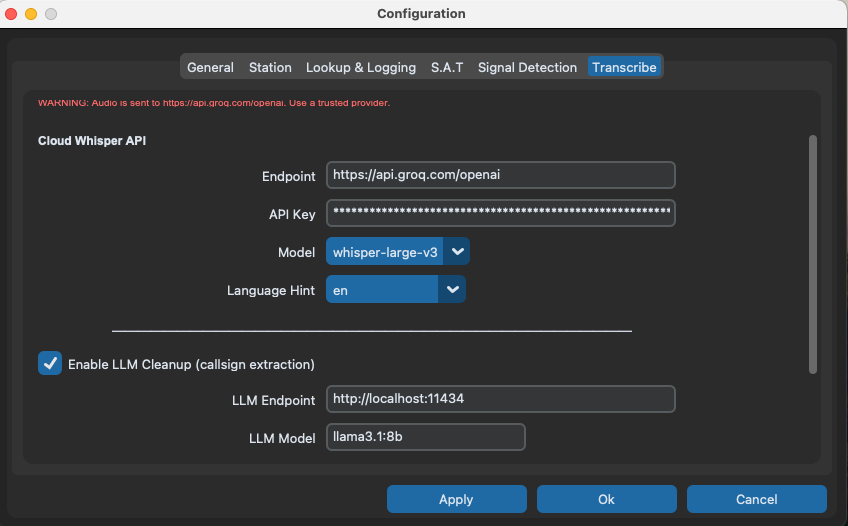Select the Lookup & Logging tab
Screen dimensions: 848x526
(361, 67)
